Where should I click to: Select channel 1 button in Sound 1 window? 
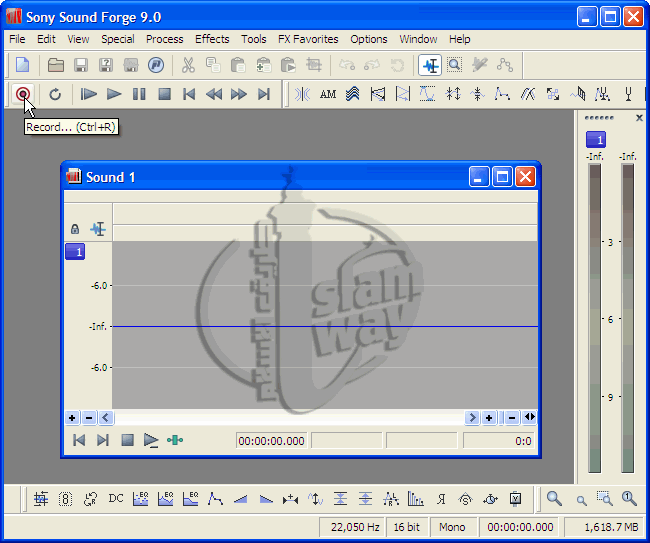[x=75, y=252]
